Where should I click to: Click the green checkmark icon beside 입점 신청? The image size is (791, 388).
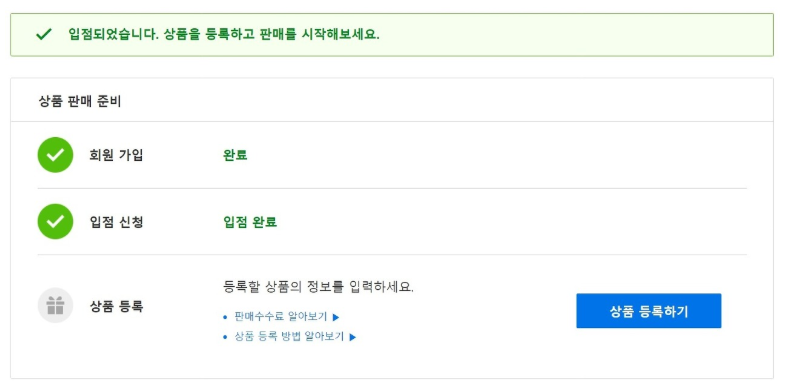(x=55, y=221)
